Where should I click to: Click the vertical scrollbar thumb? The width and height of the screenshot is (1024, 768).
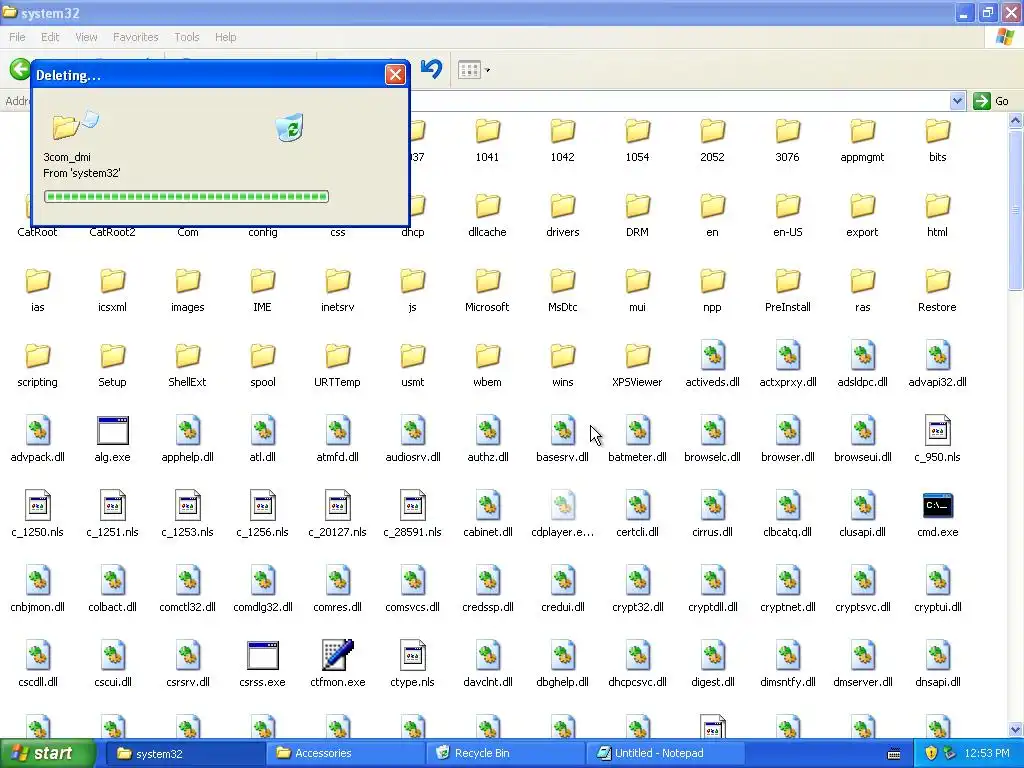coord(1016,210)
